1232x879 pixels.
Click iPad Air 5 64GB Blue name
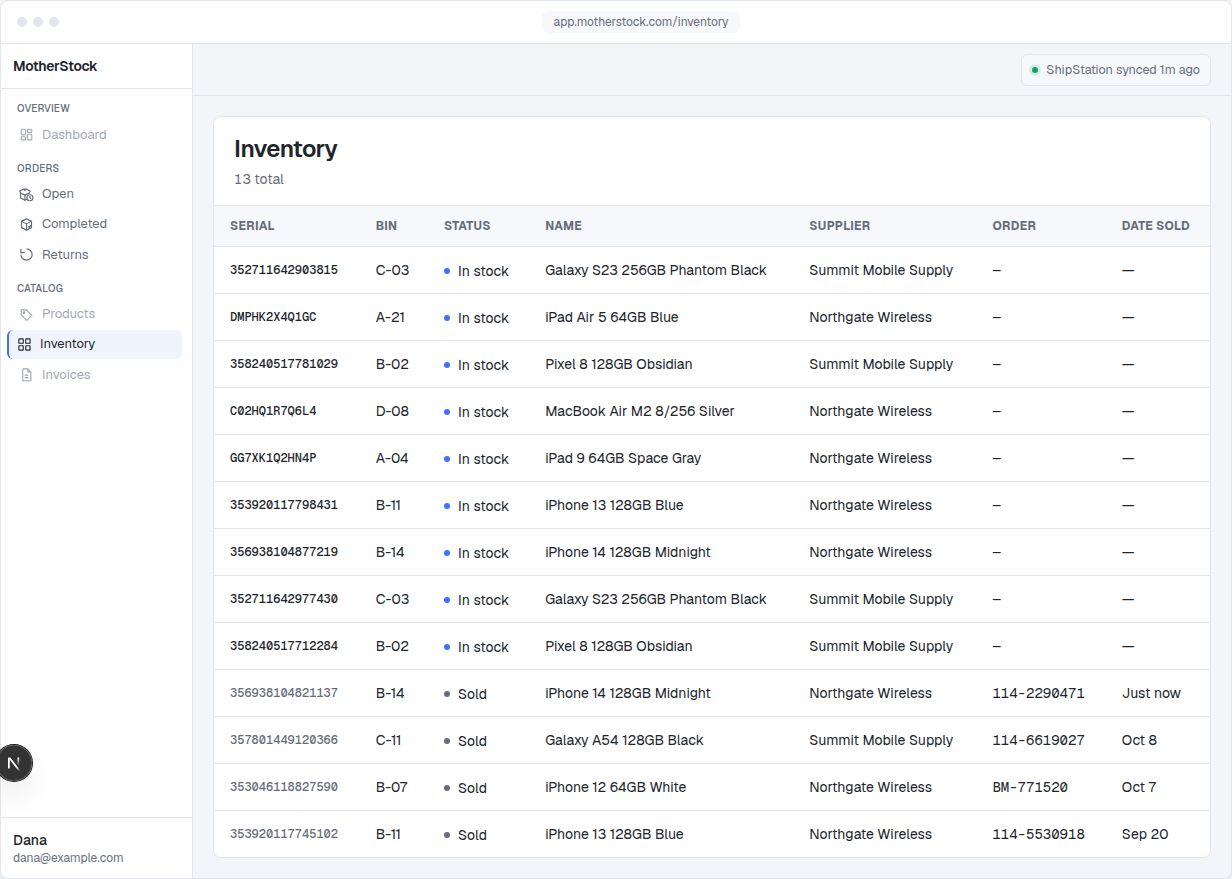pyautogui.click(x=612, y=317)
